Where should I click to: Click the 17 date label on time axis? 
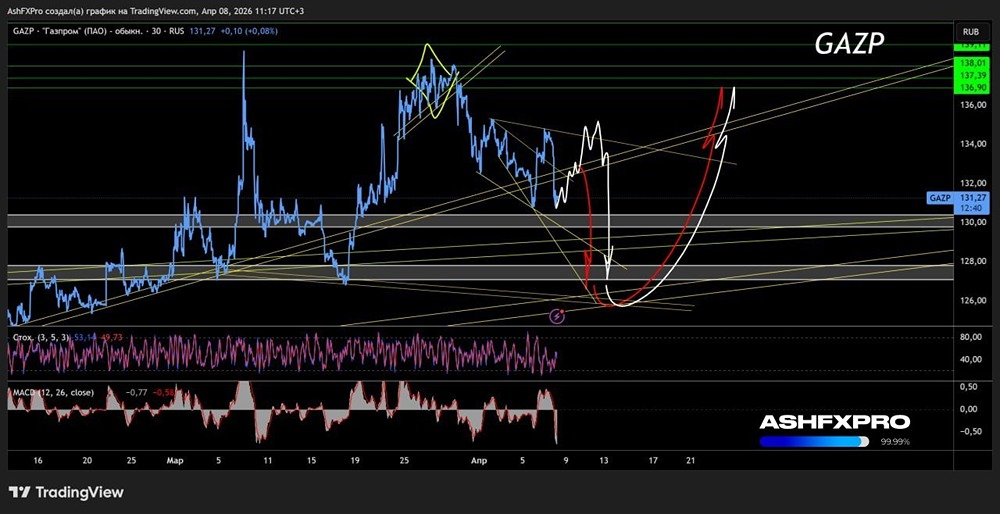pos(652,460)
